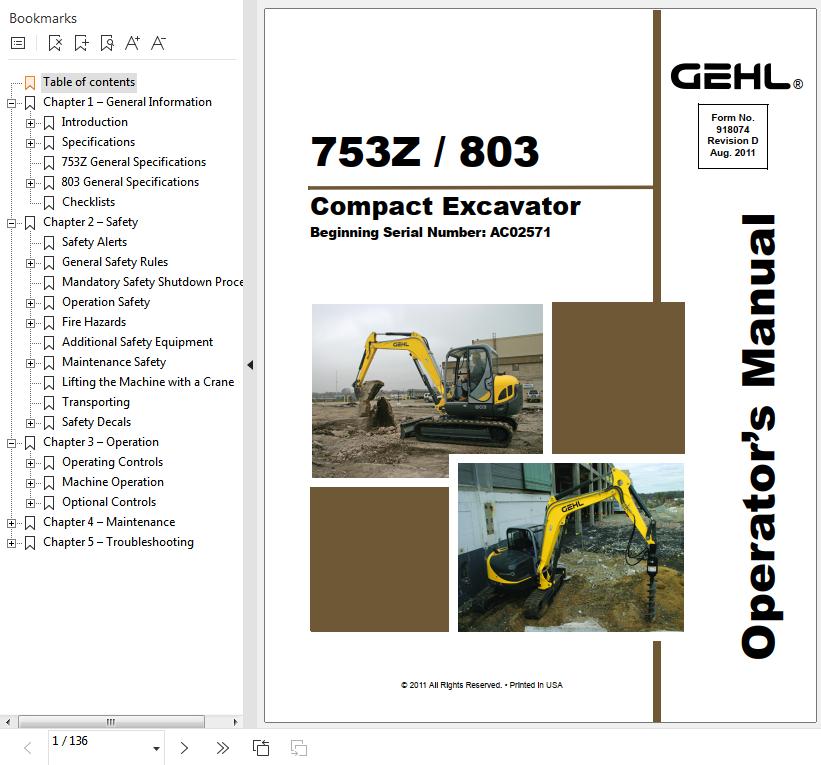Open Table of contents bookmark
Viewport: 821px width, 765px height.
tap(89, 82)
